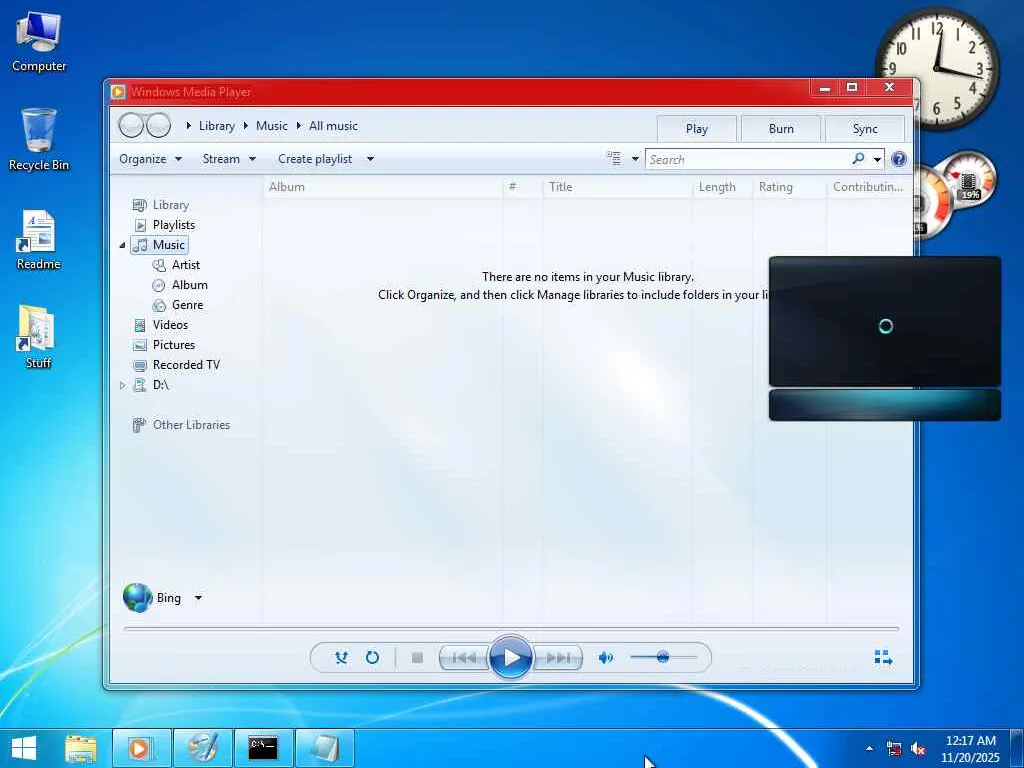The width and height of the screenshot is (1024, 768).
Task: Open the Windows Start button
Action: [x=24, y=748]
